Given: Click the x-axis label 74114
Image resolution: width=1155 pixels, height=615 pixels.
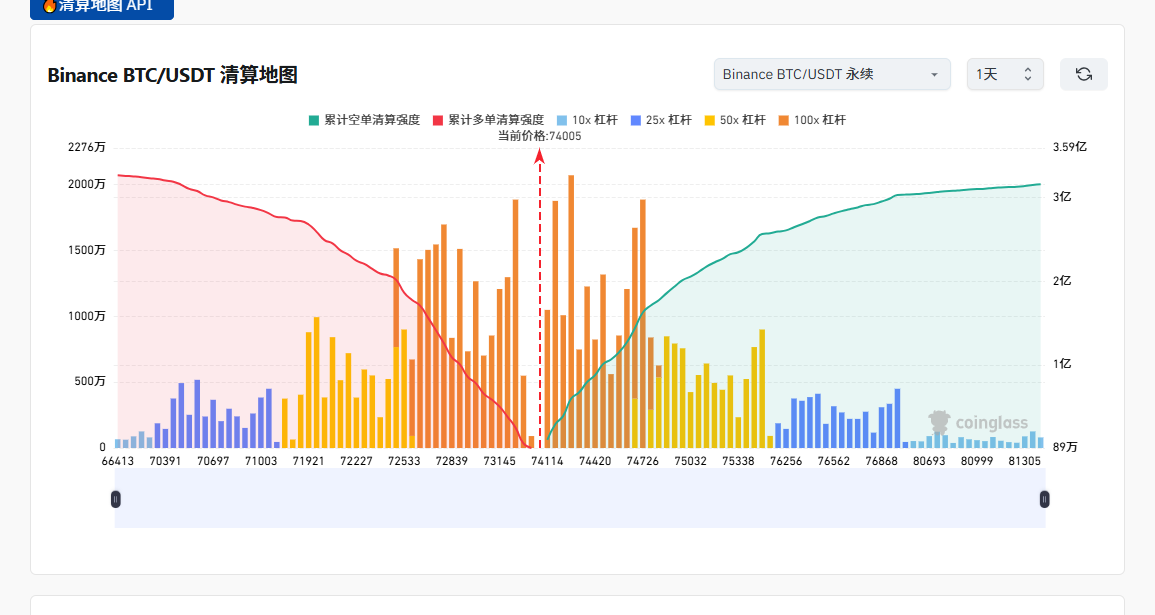Looking at the screenshot, I should tap(547, 461).
